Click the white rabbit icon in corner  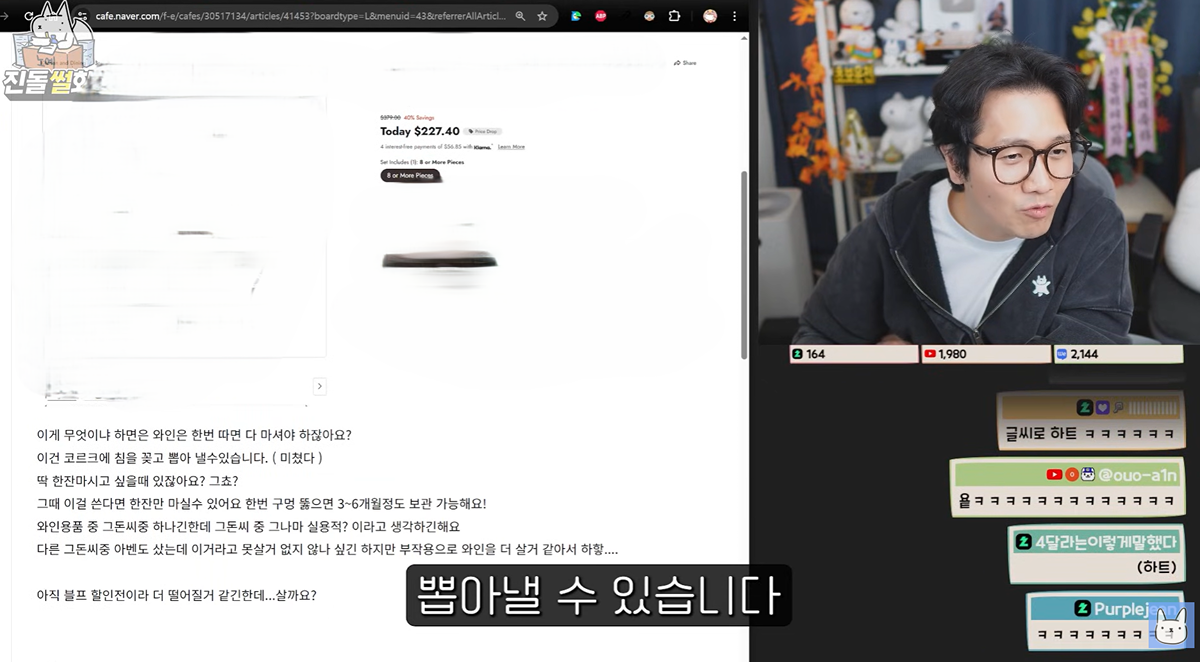(x=1171, y=627)
